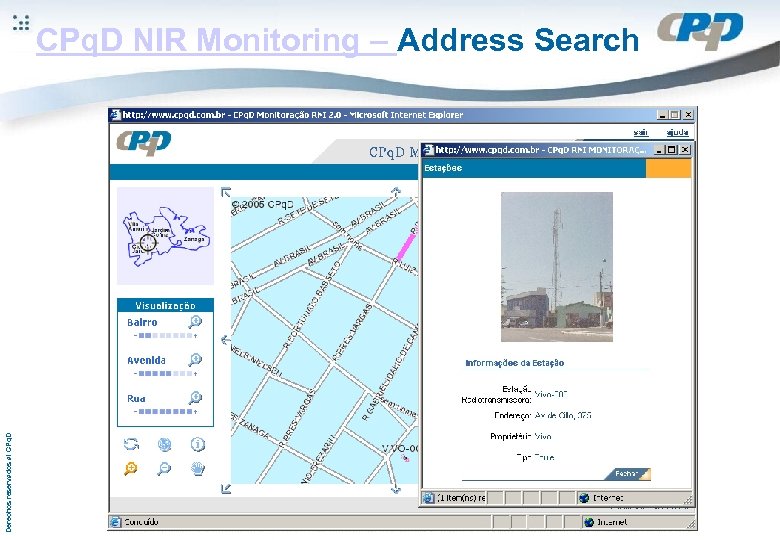Pan map using the northwest arrow
This screenshot has width=780, height=540.
tap(226, 192)
